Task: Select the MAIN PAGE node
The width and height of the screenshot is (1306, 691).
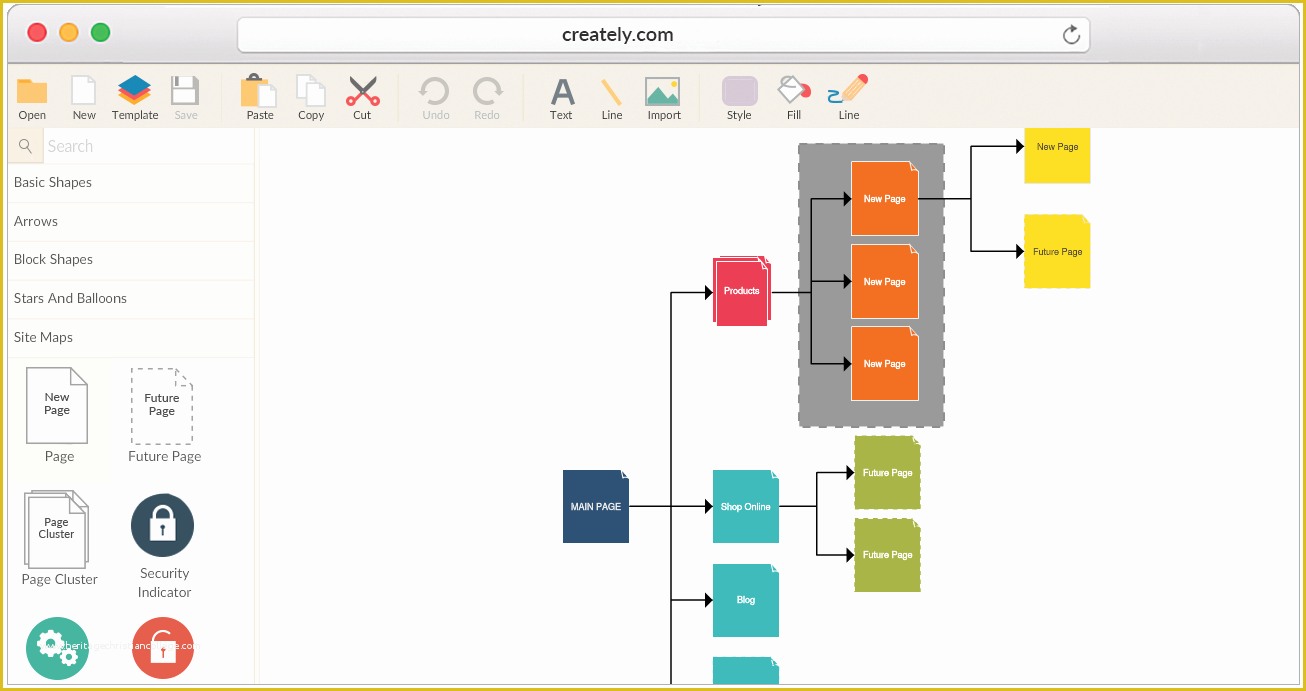Action: (596, 507)
